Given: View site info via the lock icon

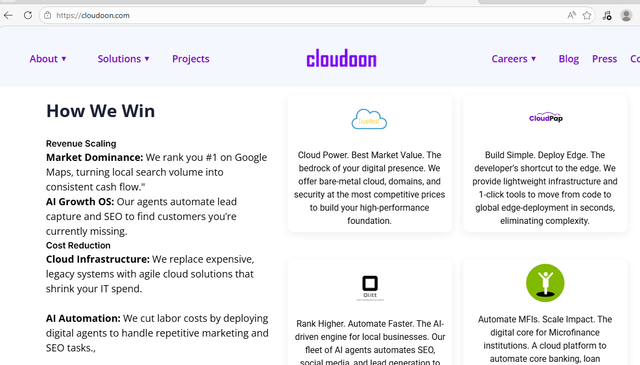Looking at the screenshot, I should coord(48,16).
